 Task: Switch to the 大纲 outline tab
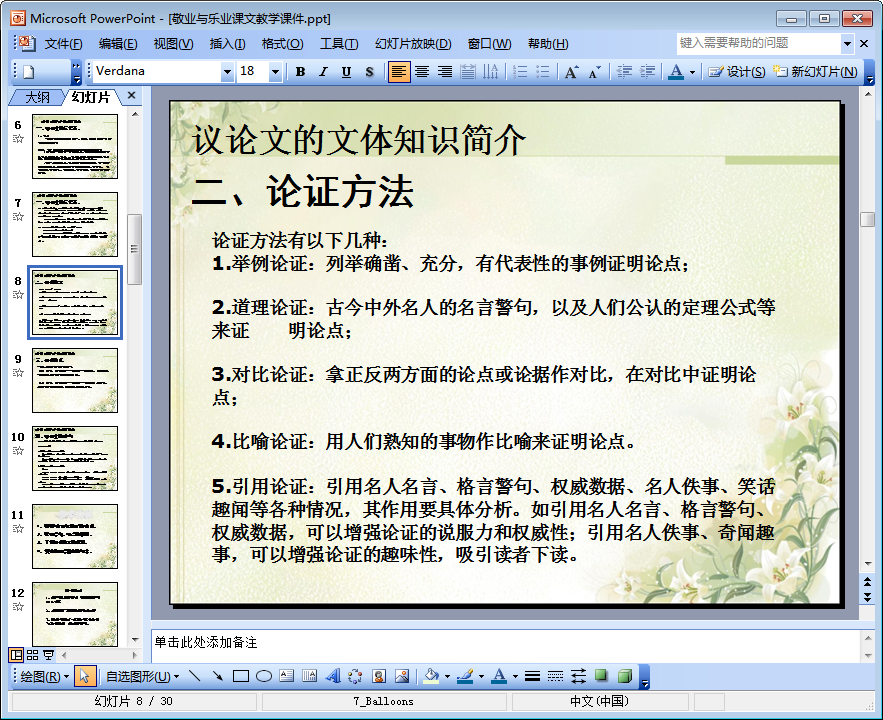(37, 97)
